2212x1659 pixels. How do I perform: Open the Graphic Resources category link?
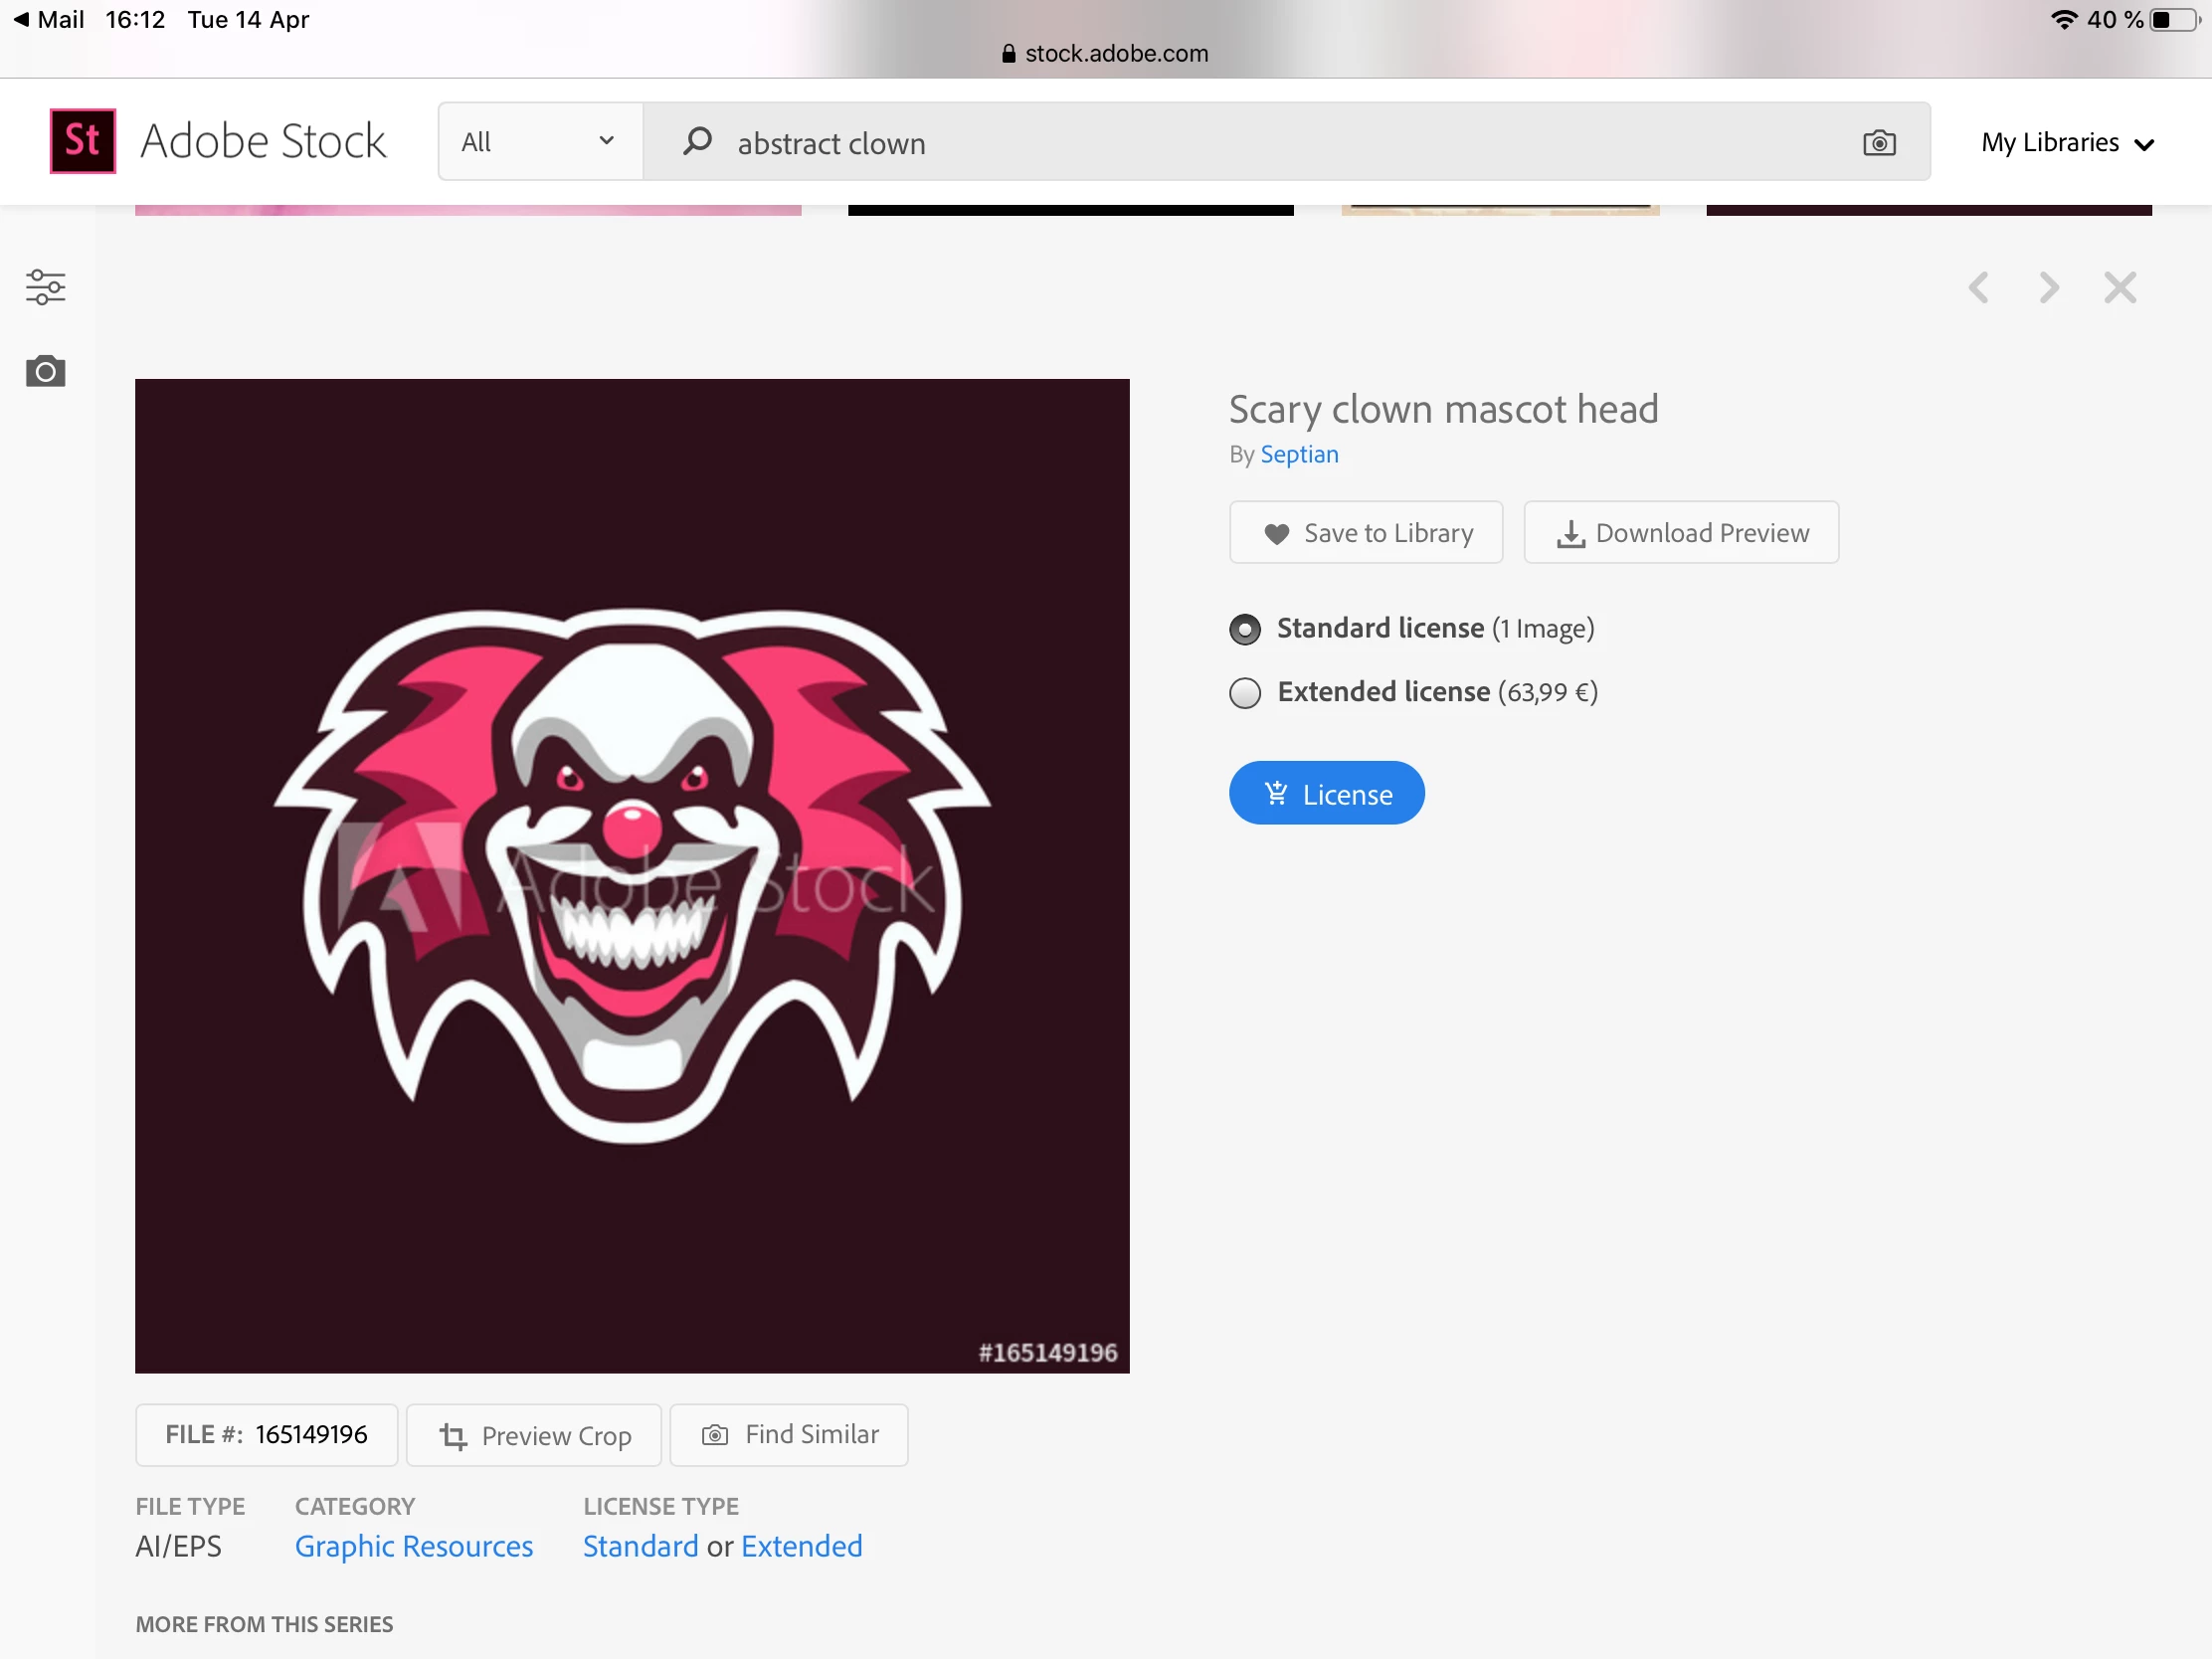pos(414,1547)
